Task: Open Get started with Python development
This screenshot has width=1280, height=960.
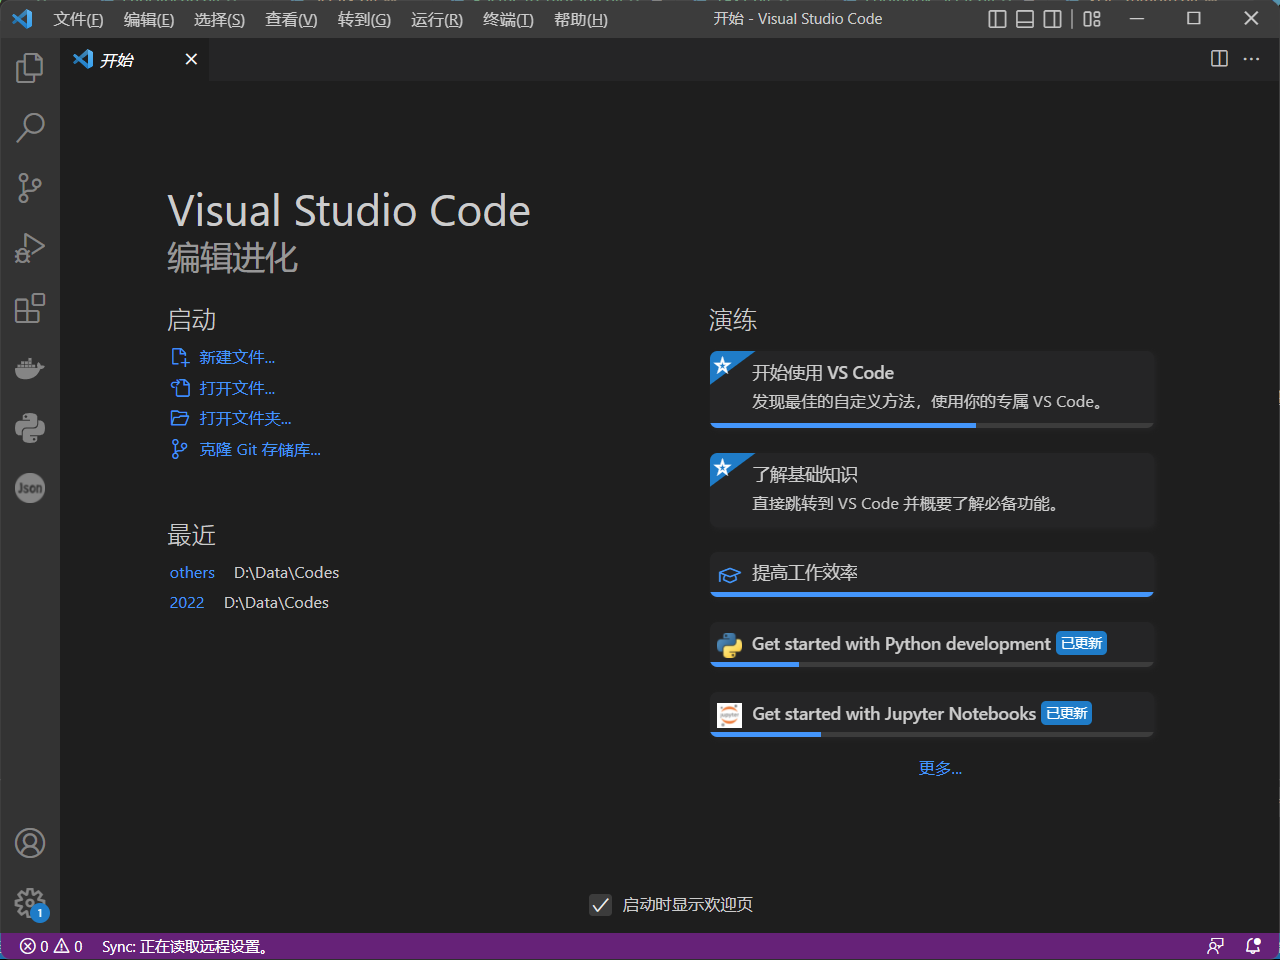Action: [932, 644]
